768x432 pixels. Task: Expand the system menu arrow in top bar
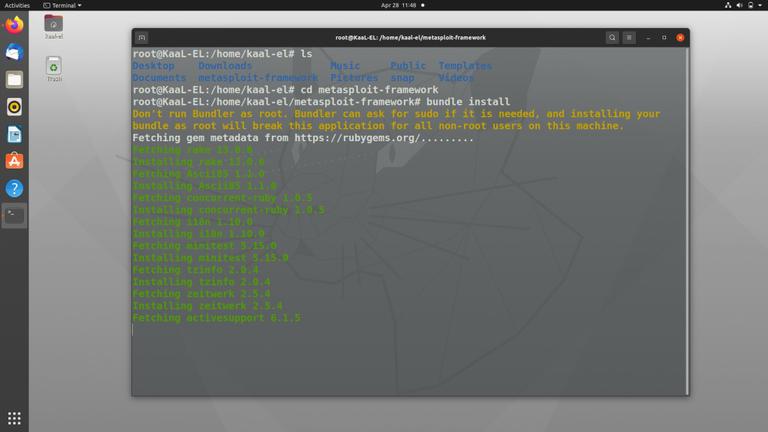[x=760, y=5]
